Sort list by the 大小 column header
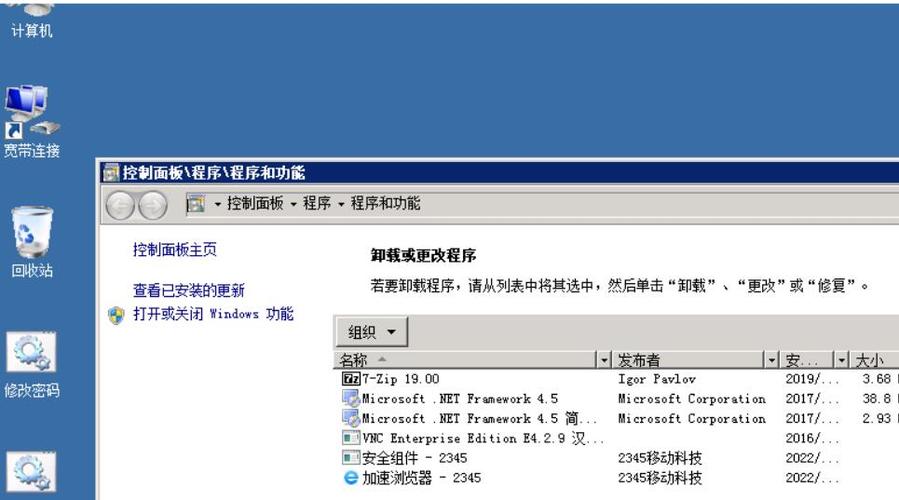This screenshot has width=899, height=500. 872,360
